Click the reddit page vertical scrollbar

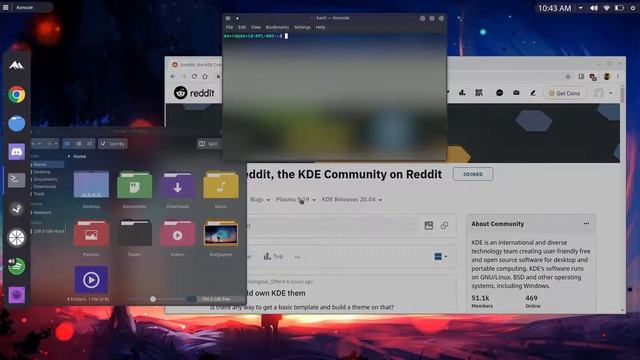(622, 95)
